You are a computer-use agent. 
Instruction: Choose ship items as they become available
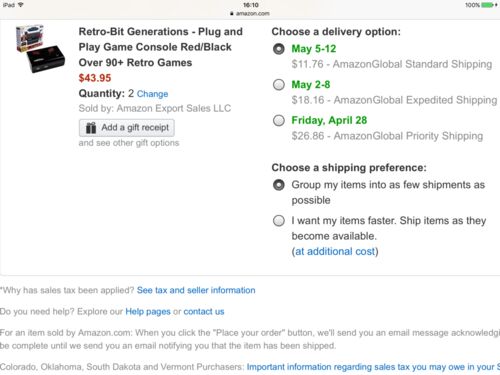[279, 221]
